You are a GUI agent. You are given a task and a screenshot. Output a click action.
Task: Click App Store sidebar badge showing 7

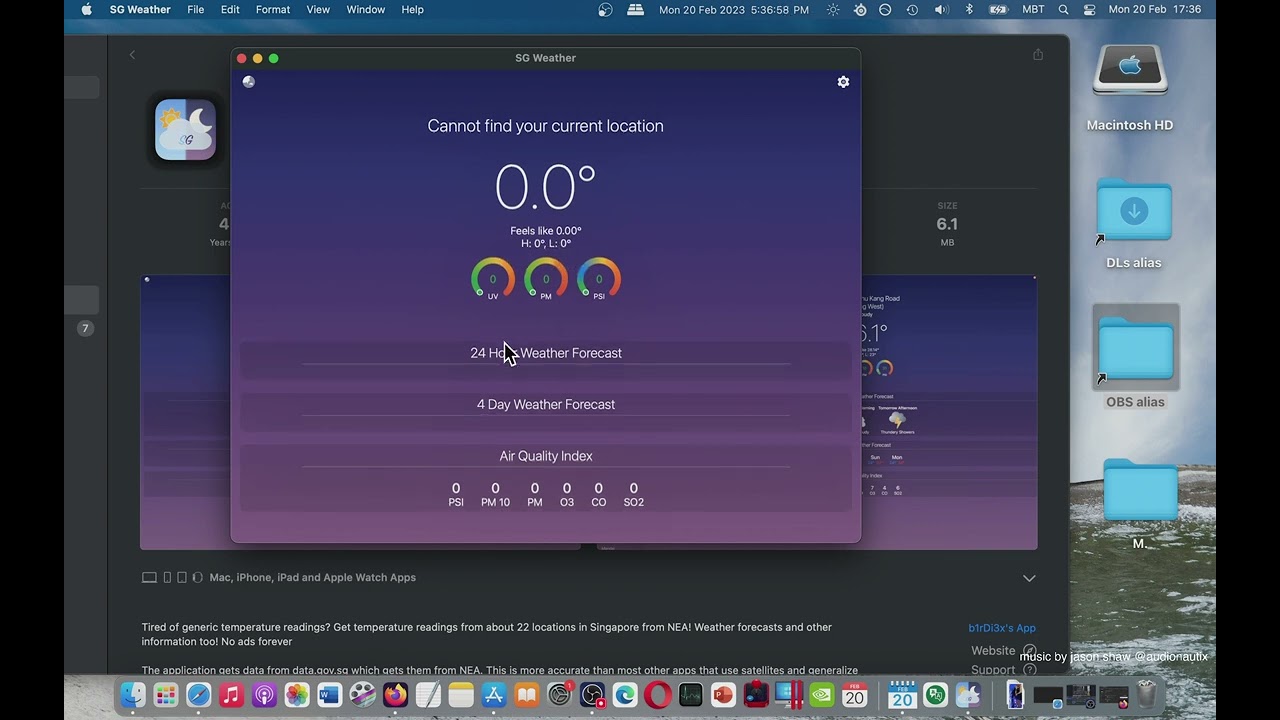[85, 328]
